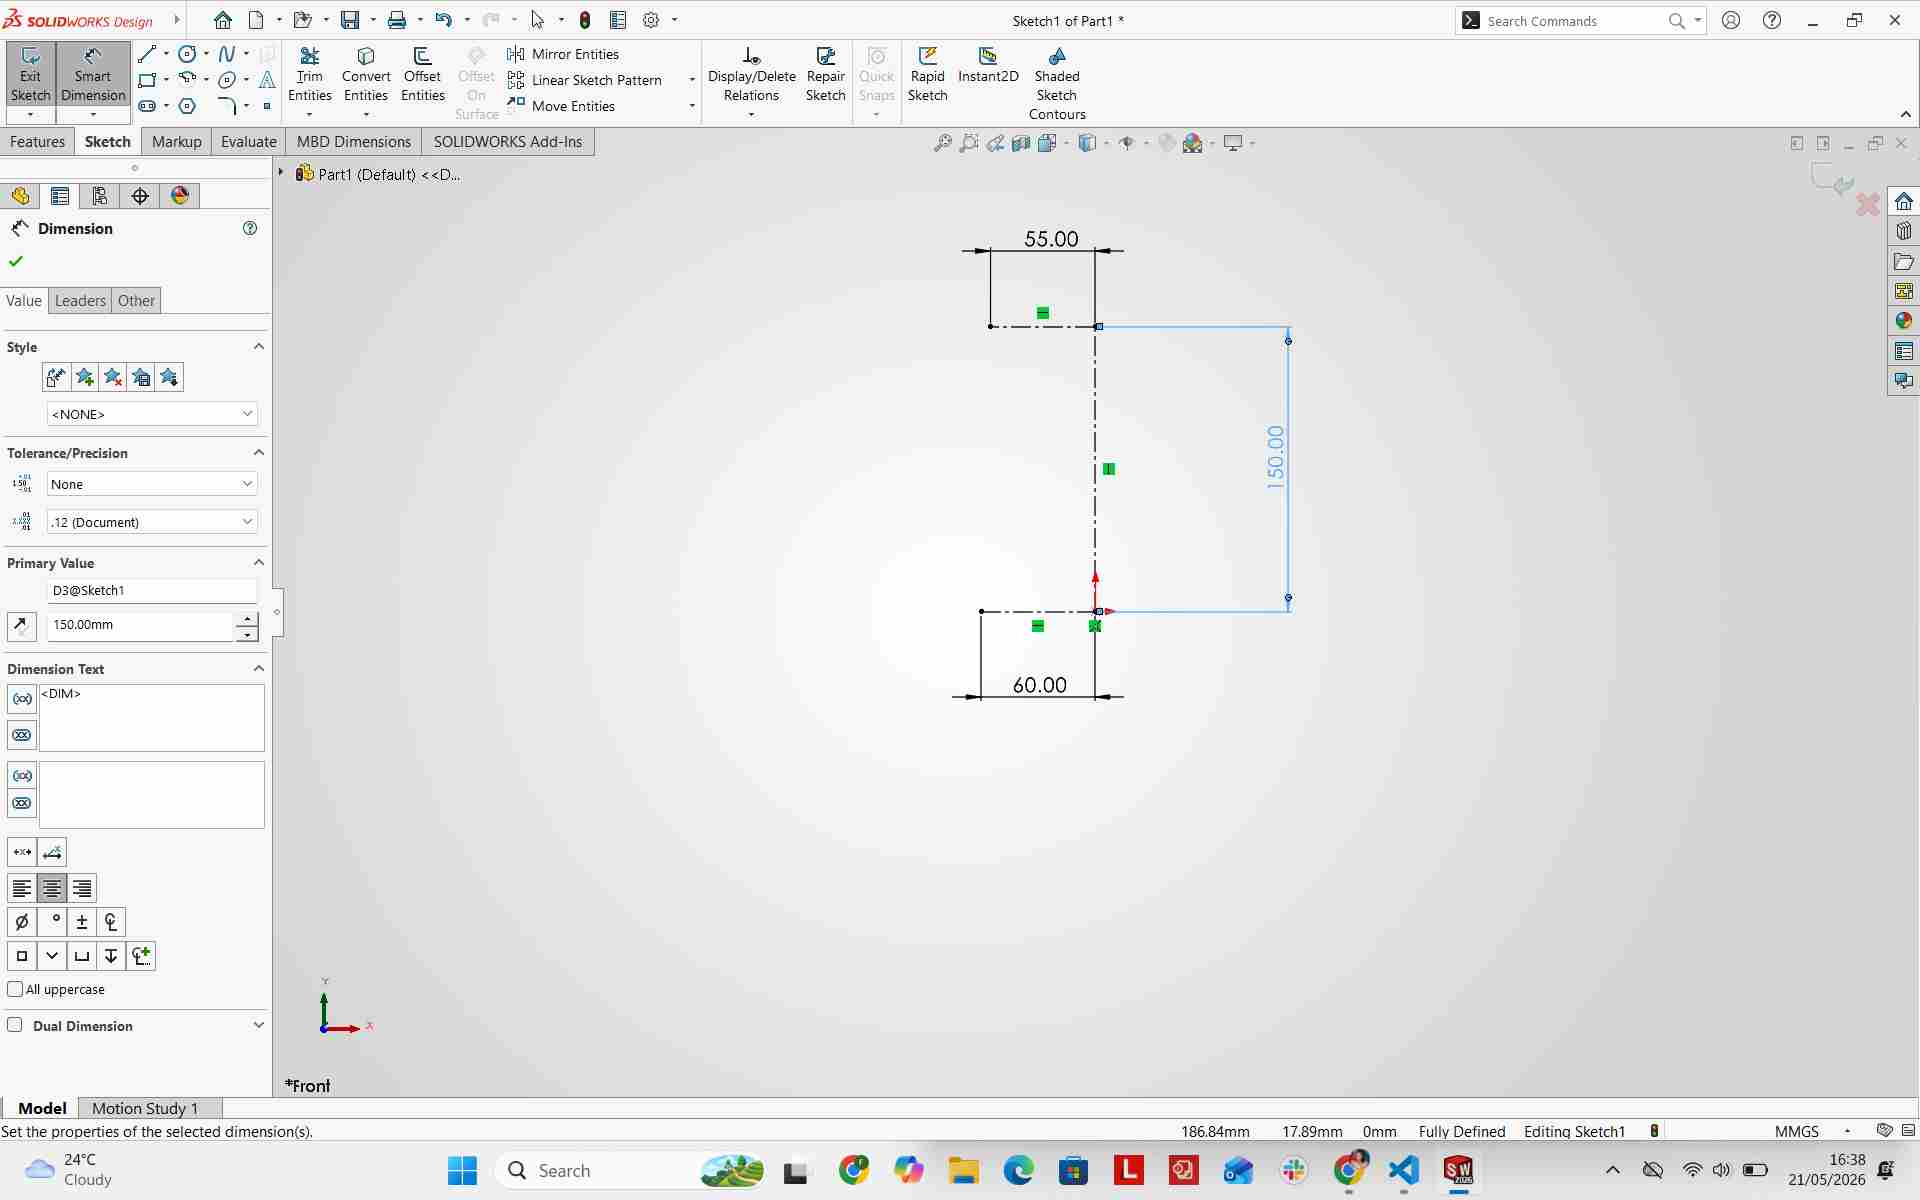Collapse the Tolerance/Precision section
Viewport: 1920px width, 1200px height.
coord(259,452)
